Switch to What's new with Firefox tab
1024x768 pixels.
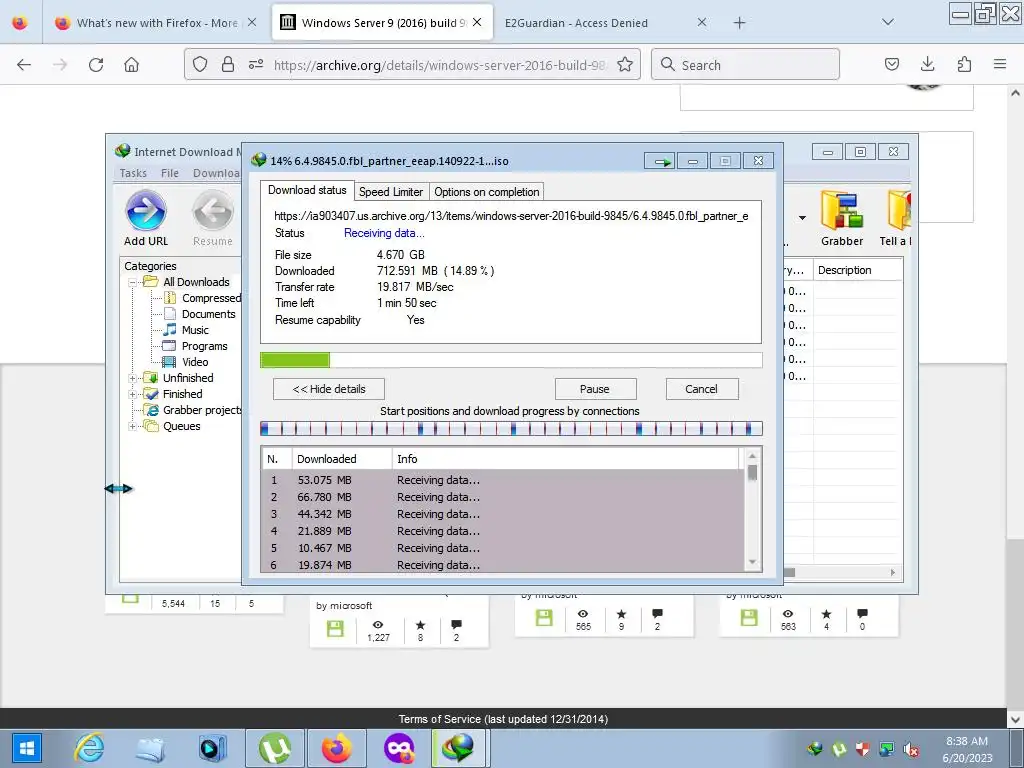tap(157, 23)
